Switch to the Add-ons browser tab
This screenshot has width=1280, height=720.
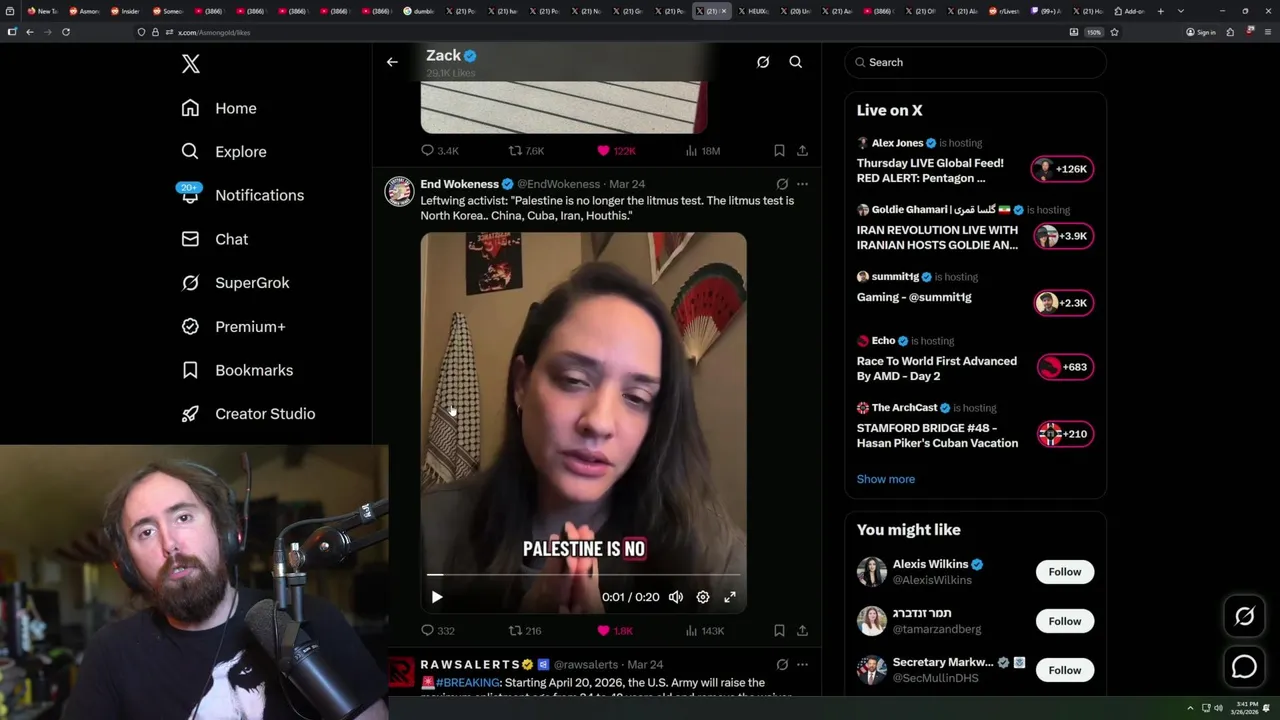(x=1129, y=11)
